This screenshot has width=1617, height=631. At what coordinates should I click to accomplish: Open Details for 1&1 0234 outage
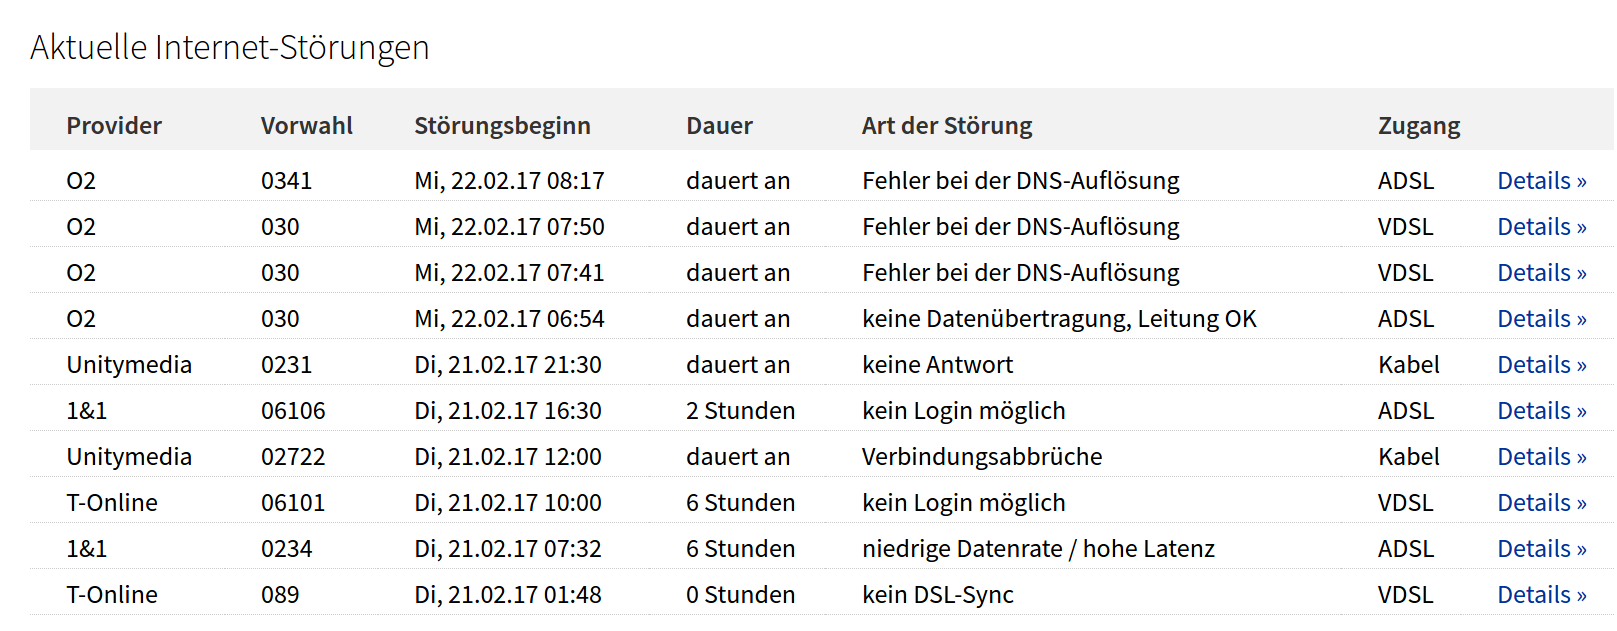click(1541, 549)
